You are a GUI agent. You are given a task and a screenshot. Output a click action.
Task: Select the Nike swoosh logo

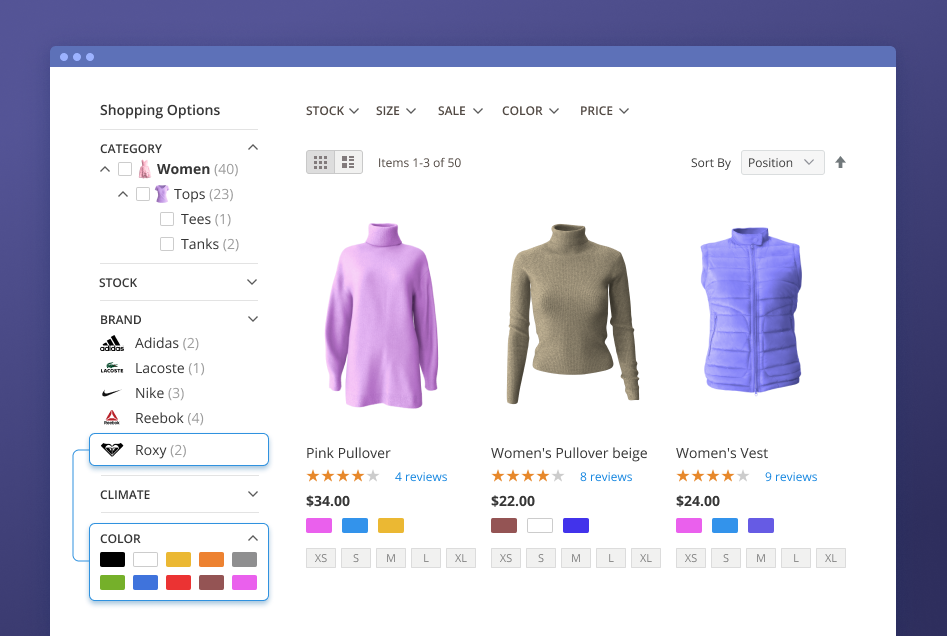(112, 394)
